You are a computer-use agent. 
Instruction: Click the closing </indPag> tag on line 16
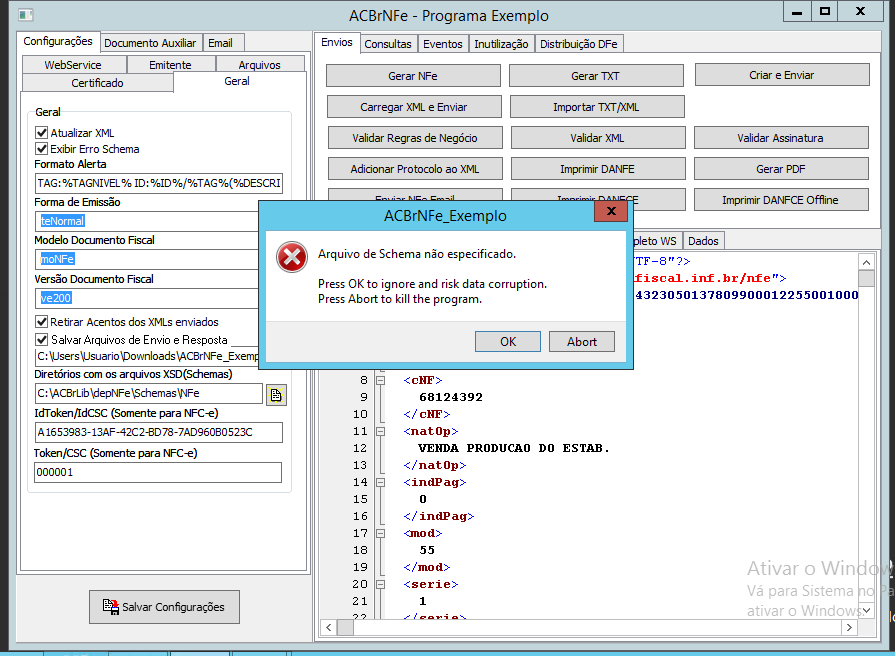[439, 516]
